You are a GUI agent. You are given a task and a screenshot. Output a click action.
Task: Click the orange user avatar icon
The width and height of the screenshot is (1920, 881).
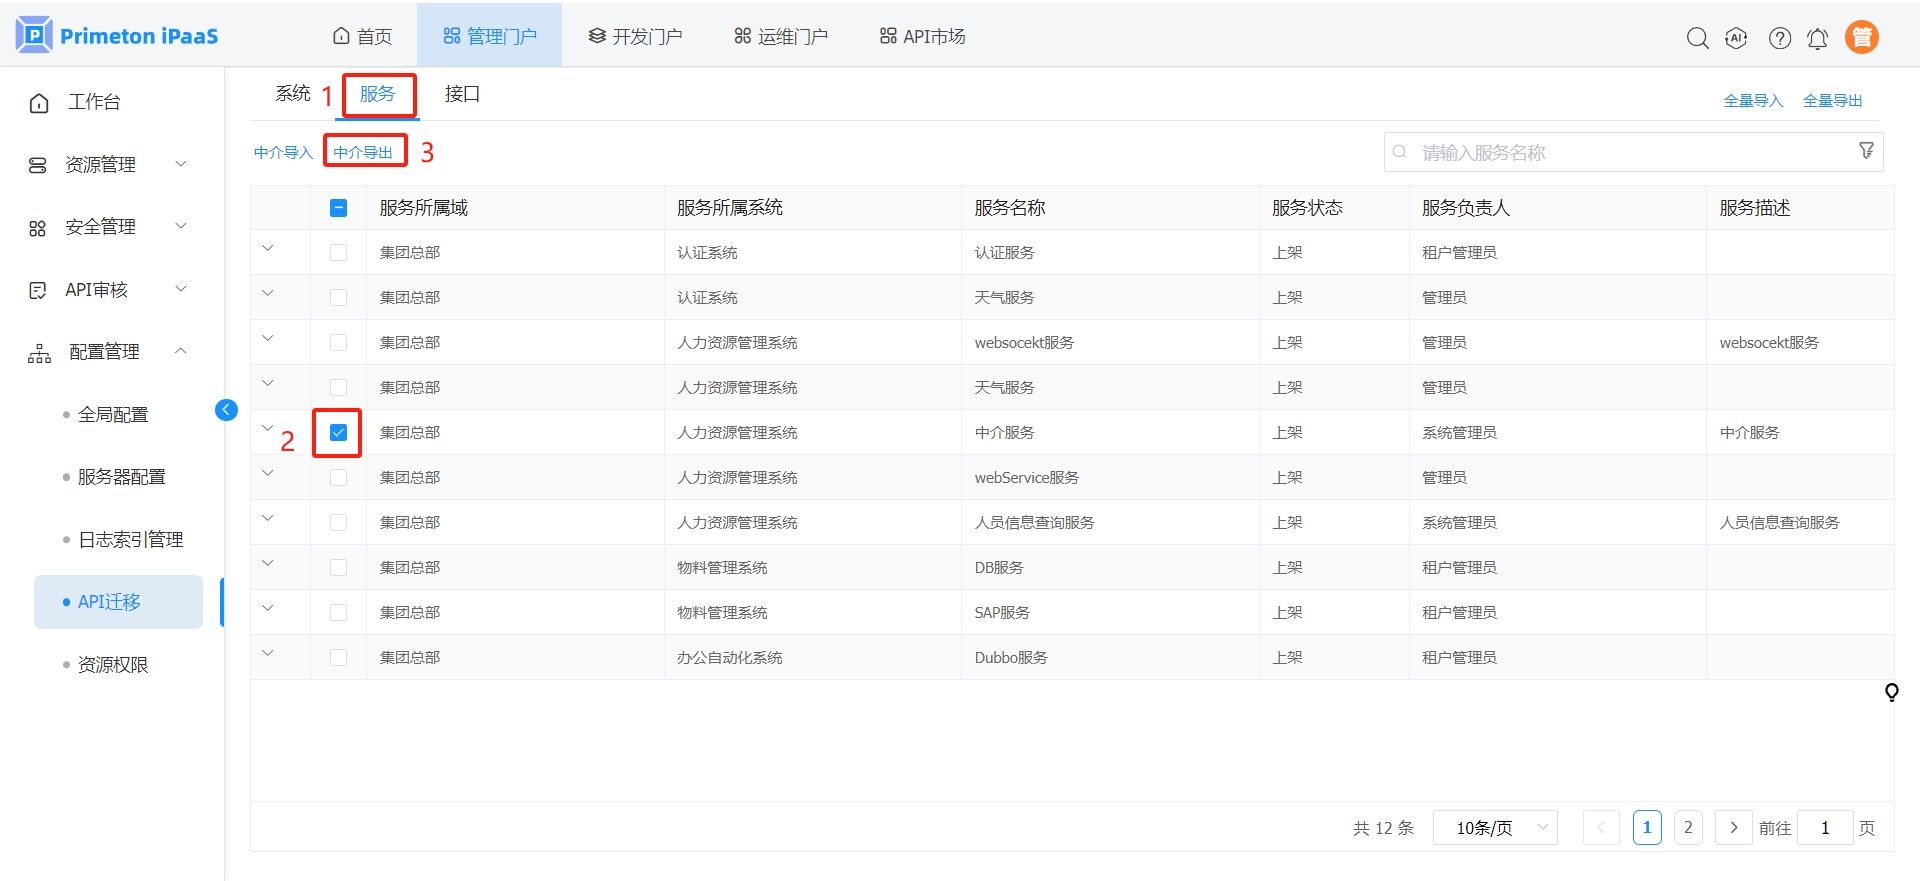pyautogui.click(x=1861, y=37)
